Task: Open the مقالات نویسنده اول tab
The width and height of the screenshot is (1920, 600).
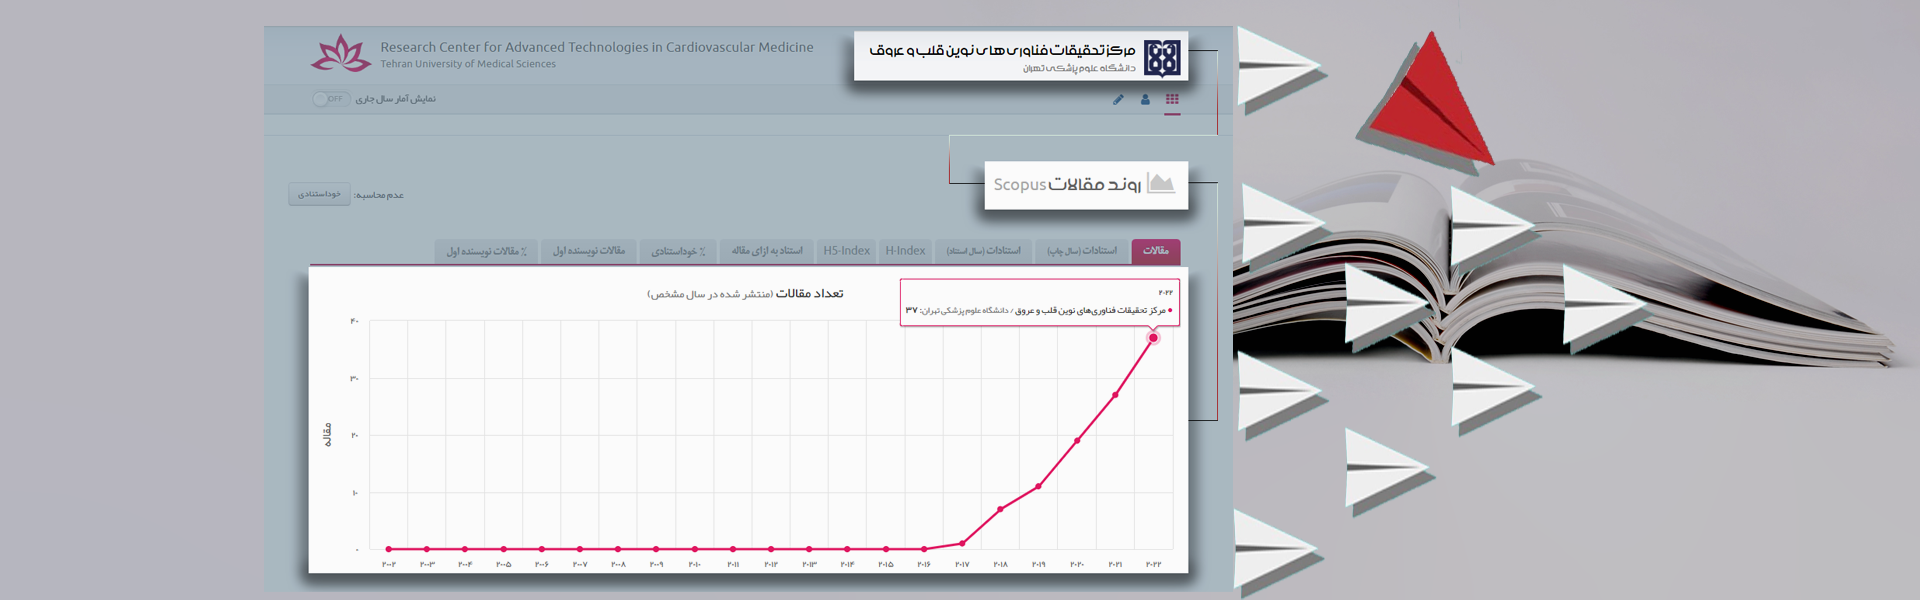Action: 589,251
